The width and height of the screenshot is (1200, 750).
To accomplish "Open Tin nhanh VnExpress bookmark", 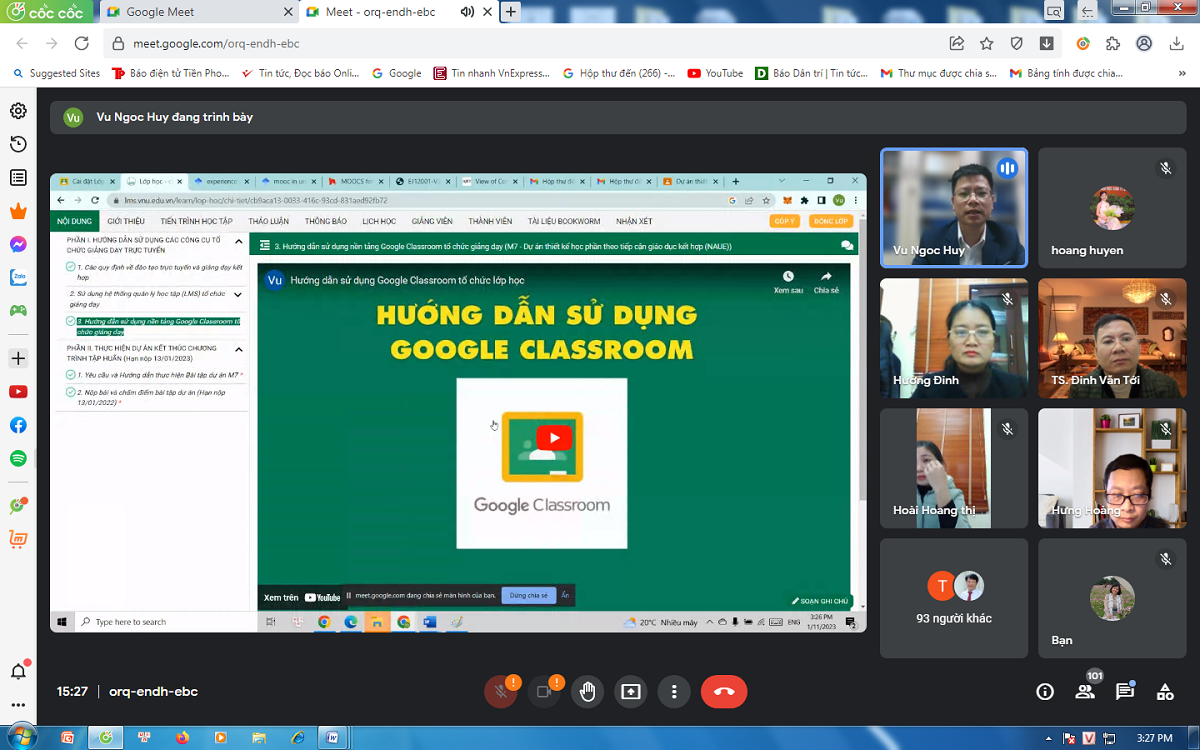I will (x=491, y=73).
